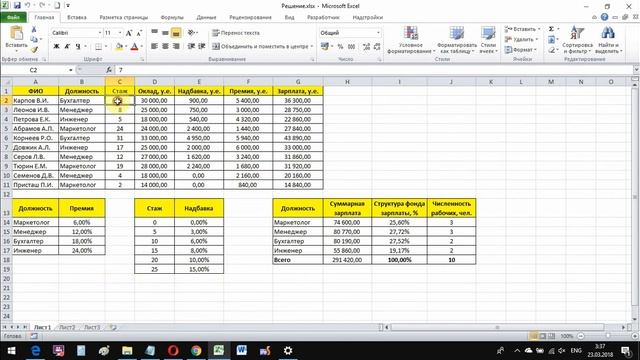Click the fill color bucket swatch
The image size is (640, 360).
pyautogui.click(x=119, y=47)
